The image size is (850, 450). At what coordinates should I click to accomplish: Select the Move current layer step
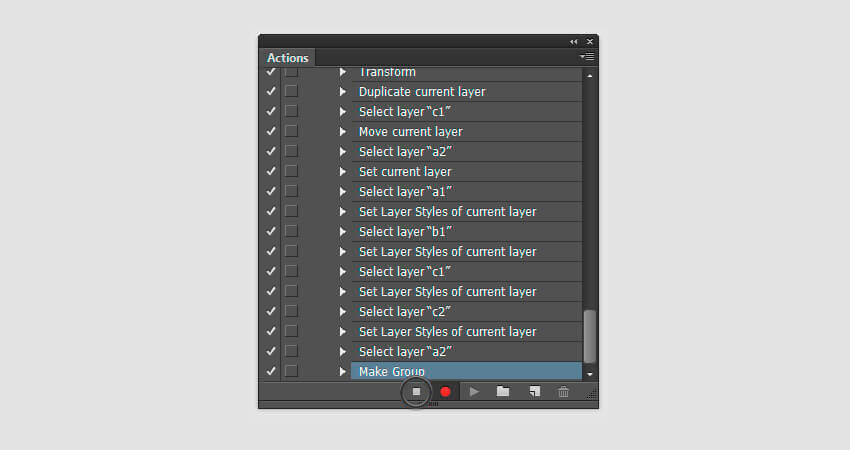point(467,132)
